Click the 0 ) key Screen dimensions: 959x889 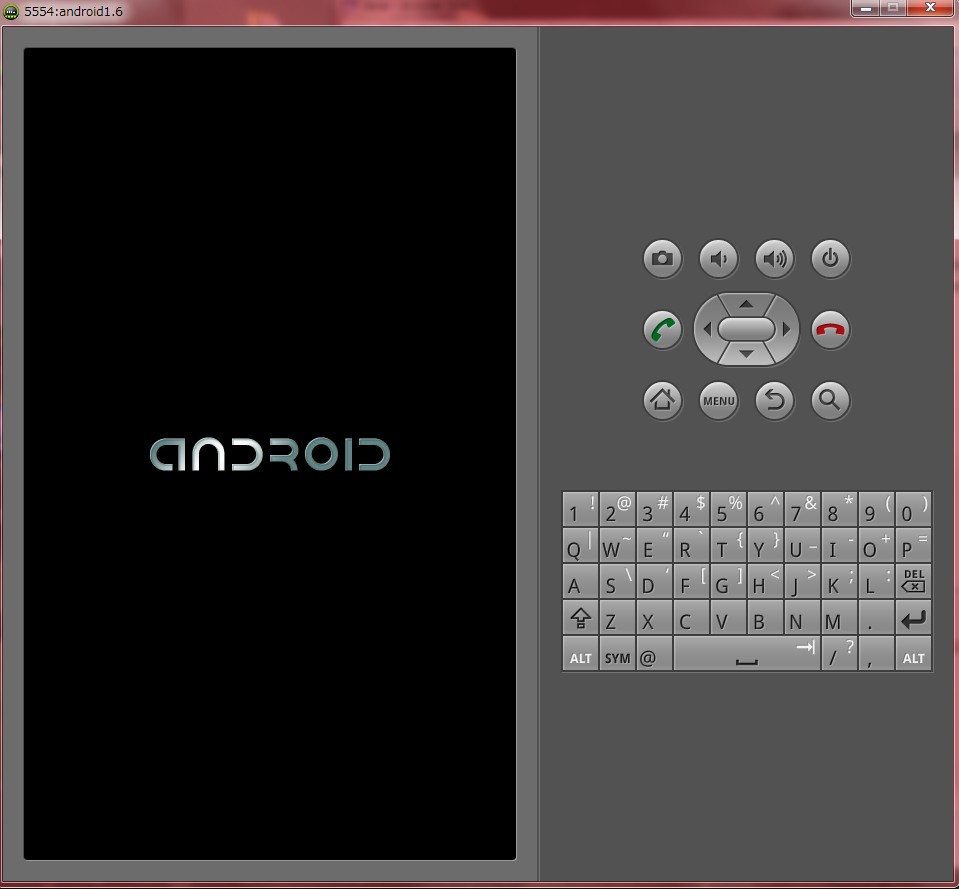(x=913, y=509)
